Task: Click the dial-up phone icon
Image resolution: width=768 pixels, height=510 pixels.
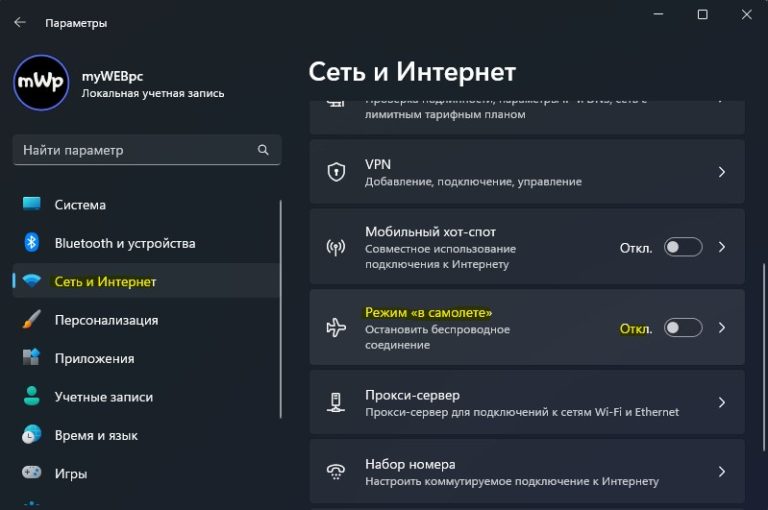Action: click(x=337, y=472)
